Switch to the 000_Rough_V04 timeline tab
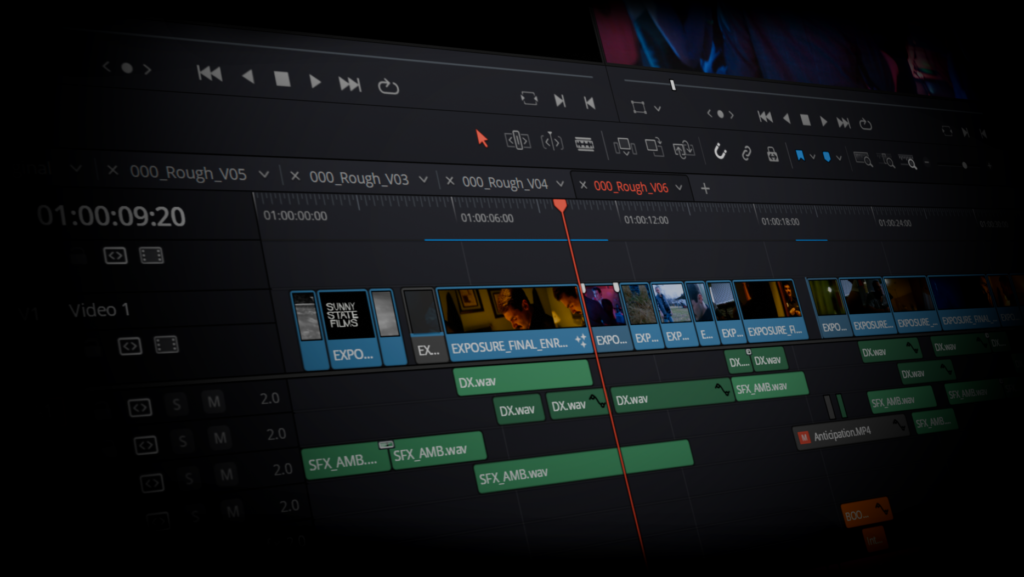 coord(504,183)
